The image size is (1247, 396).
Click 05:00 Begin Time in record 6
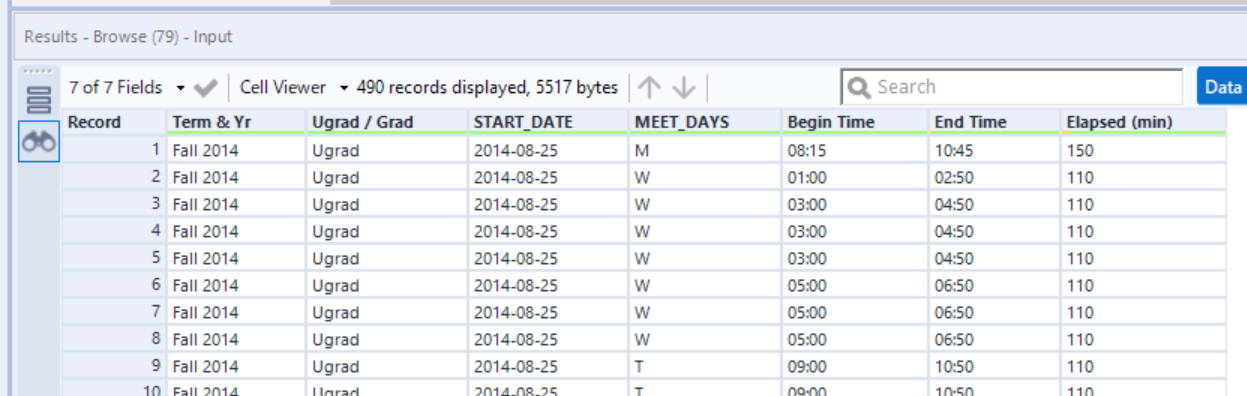tap(855, 285)
